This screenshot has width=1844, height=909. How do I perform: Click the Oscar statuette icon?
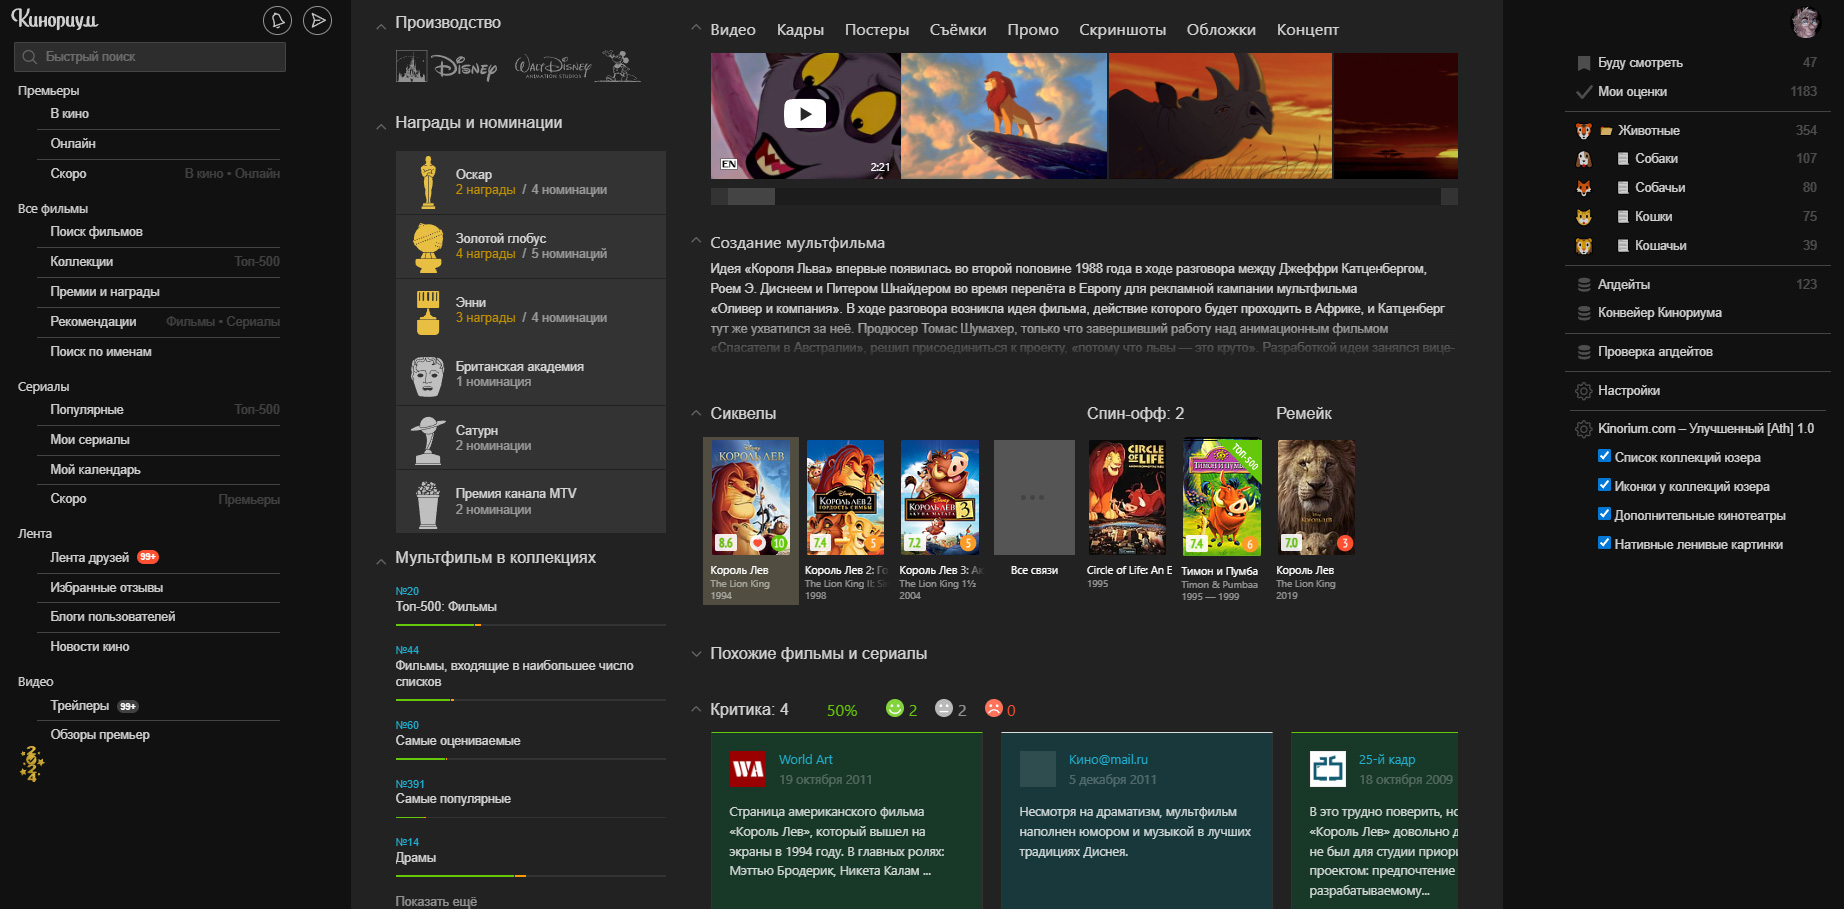point(428,182)
